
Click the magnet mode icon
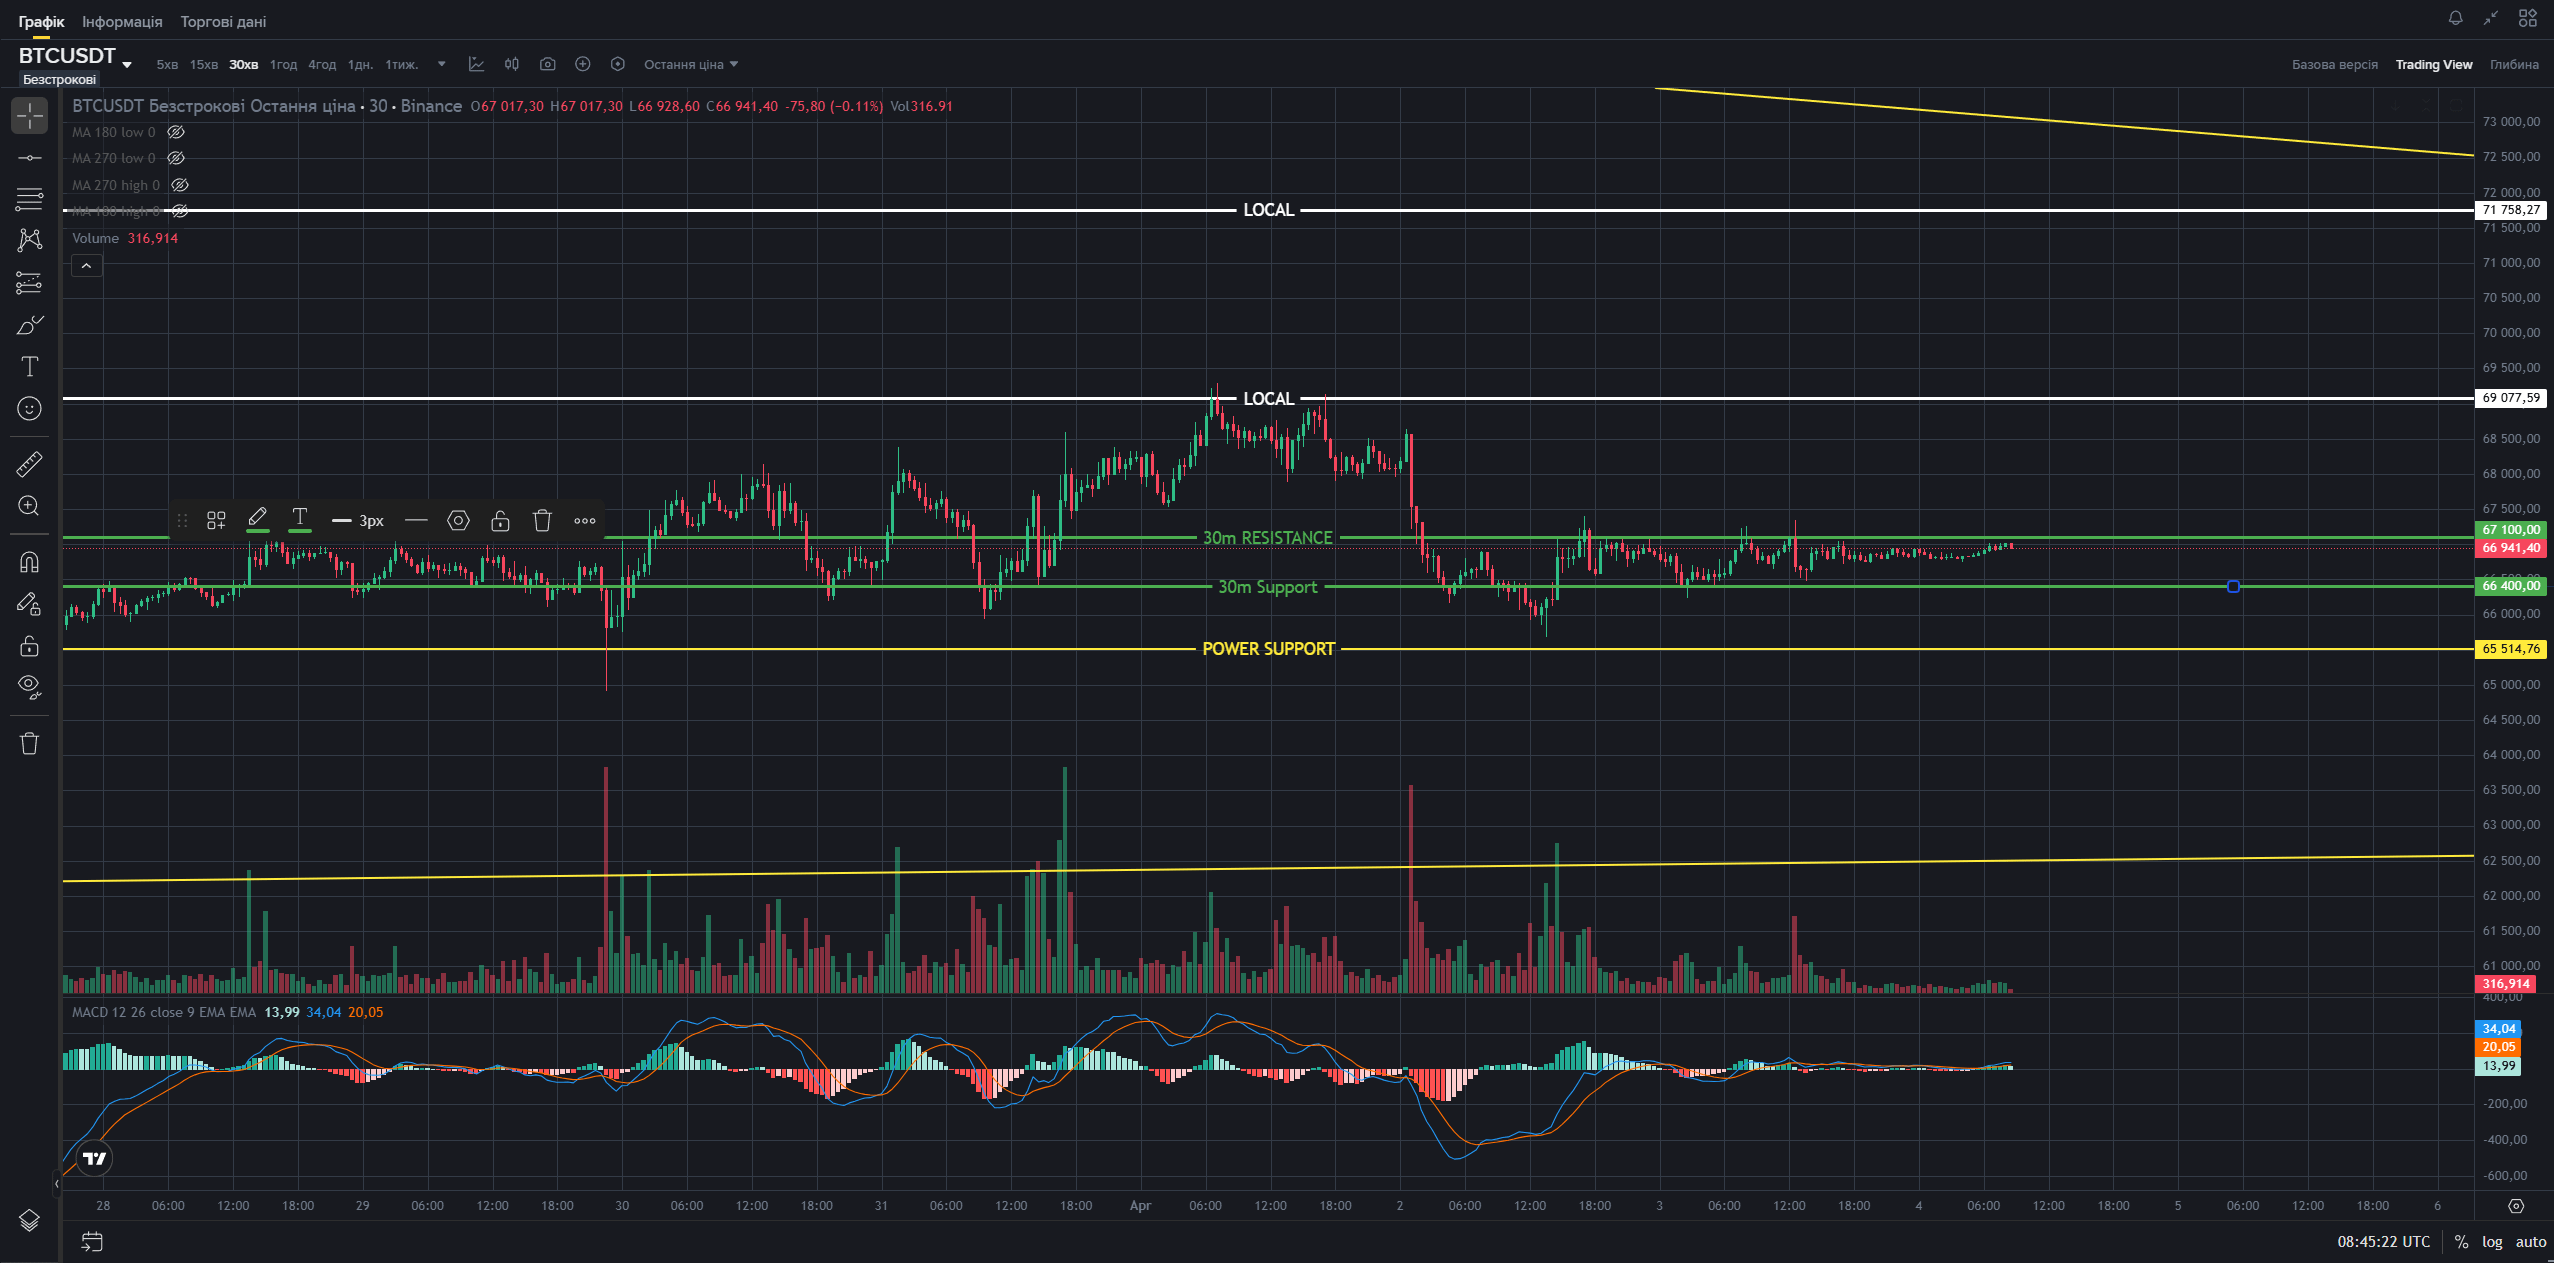coord(29,562)
